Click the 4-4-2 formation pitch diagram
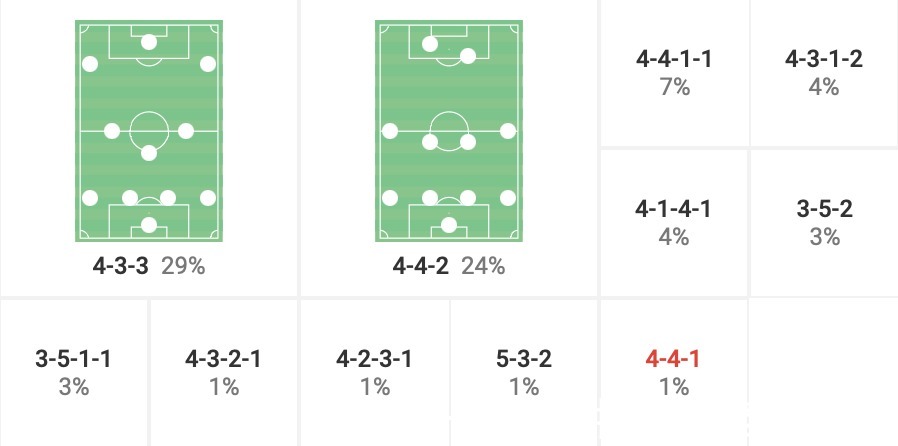Screen dimensions: 898x446 [x=449, y=132]
